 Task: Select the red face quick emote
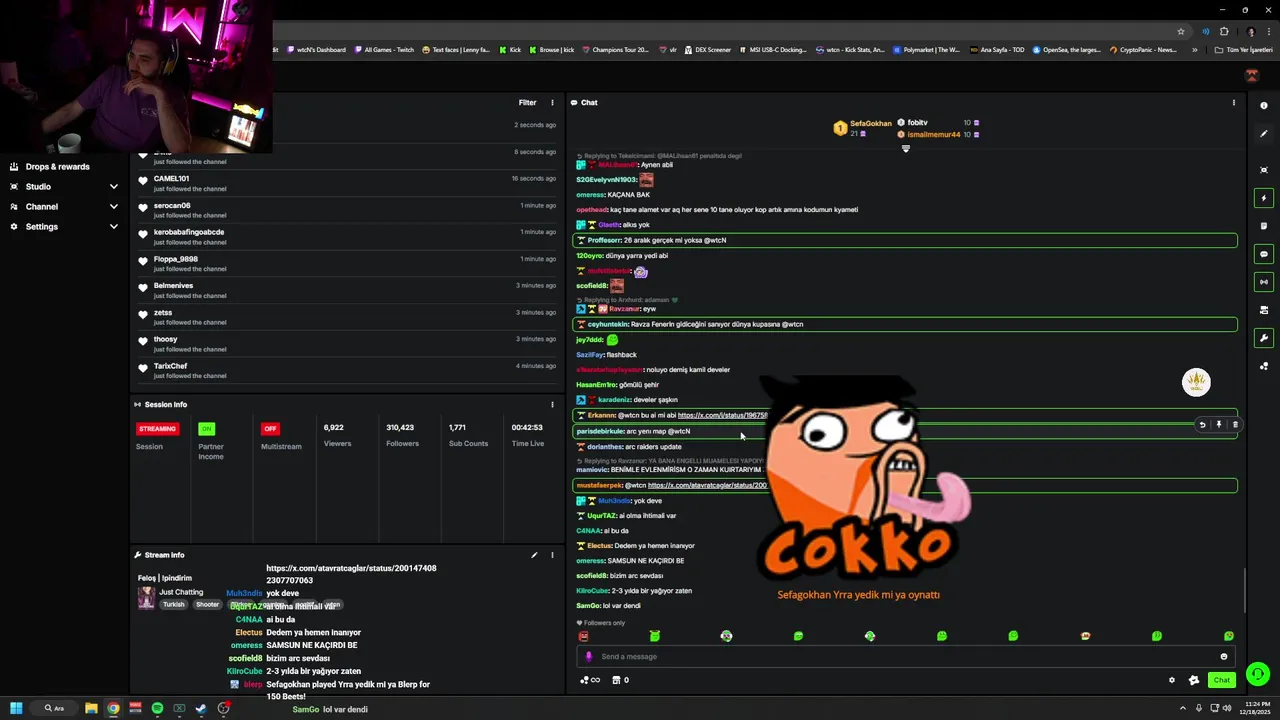click(583, 636)
